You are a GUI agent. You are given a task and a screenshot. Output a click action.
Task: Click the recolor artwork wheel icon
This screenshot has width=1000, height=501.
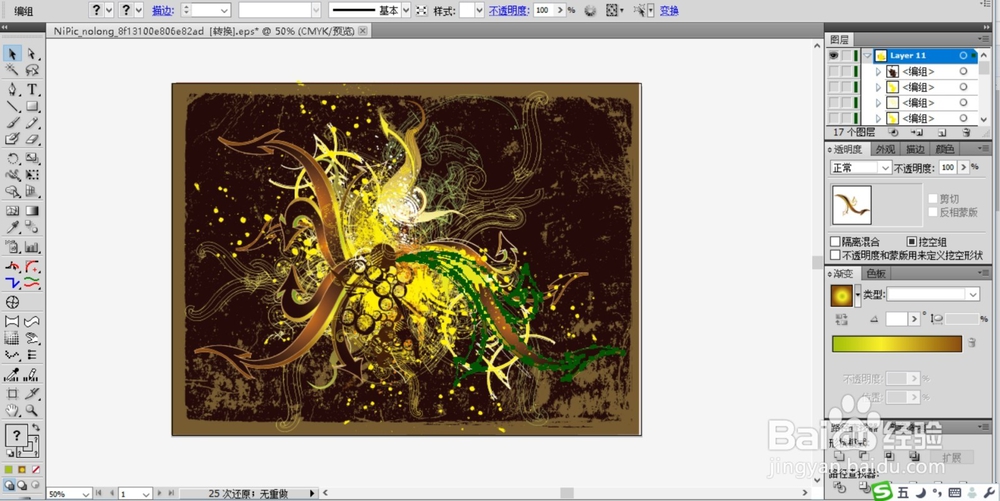point(590,10)
